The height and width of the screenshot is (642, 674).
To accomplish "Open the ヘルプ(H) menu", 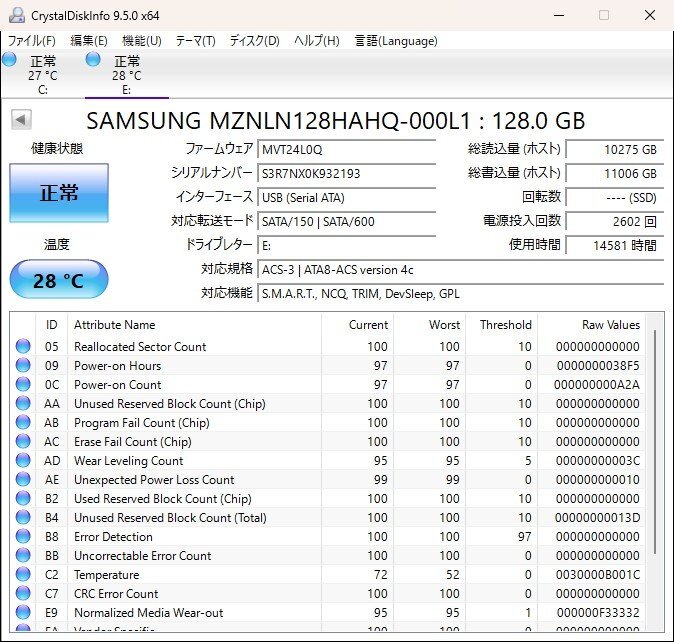I will (x=316, y=41).
